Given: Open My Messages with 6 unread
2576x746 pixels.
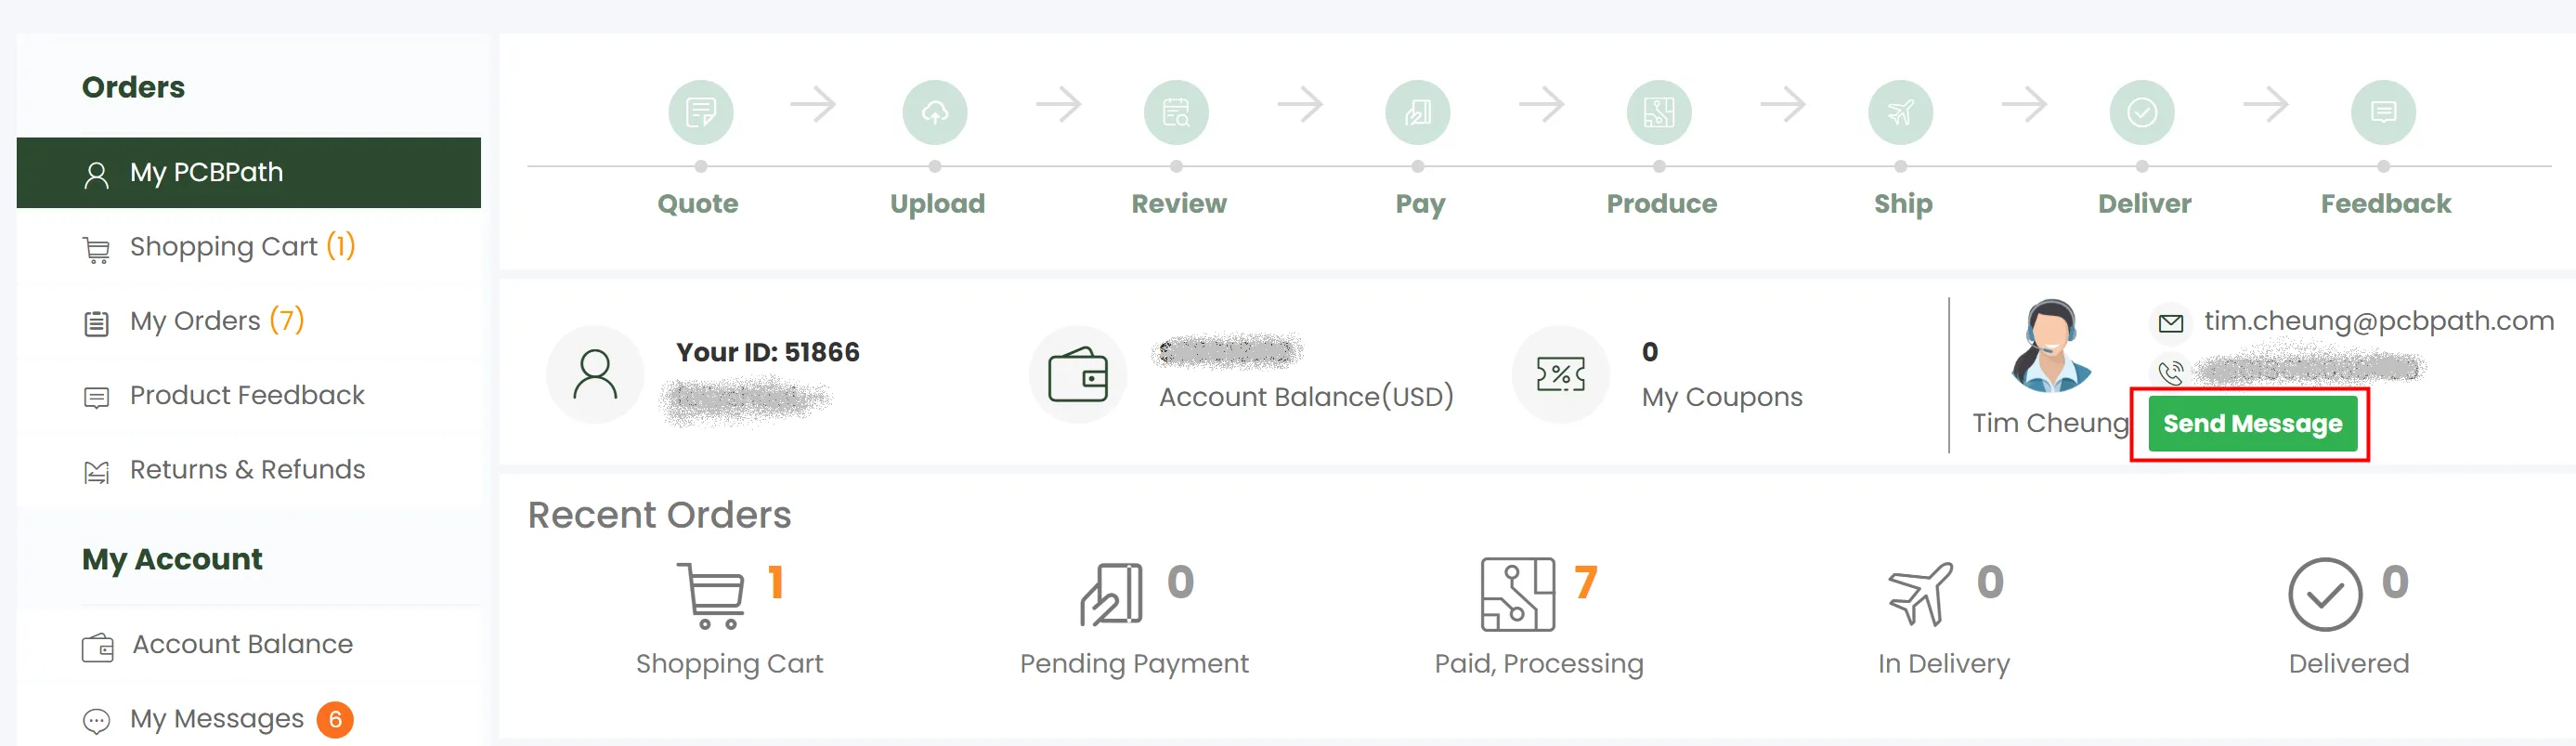Looking at the screenshot, I should pos(217,719).
